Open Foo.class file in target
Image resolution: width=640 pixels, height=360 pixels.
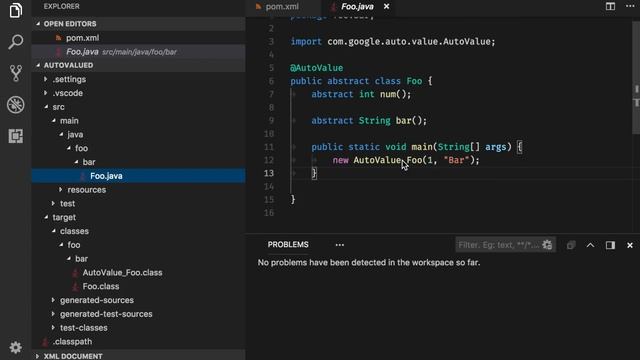[x=139, y=287]
